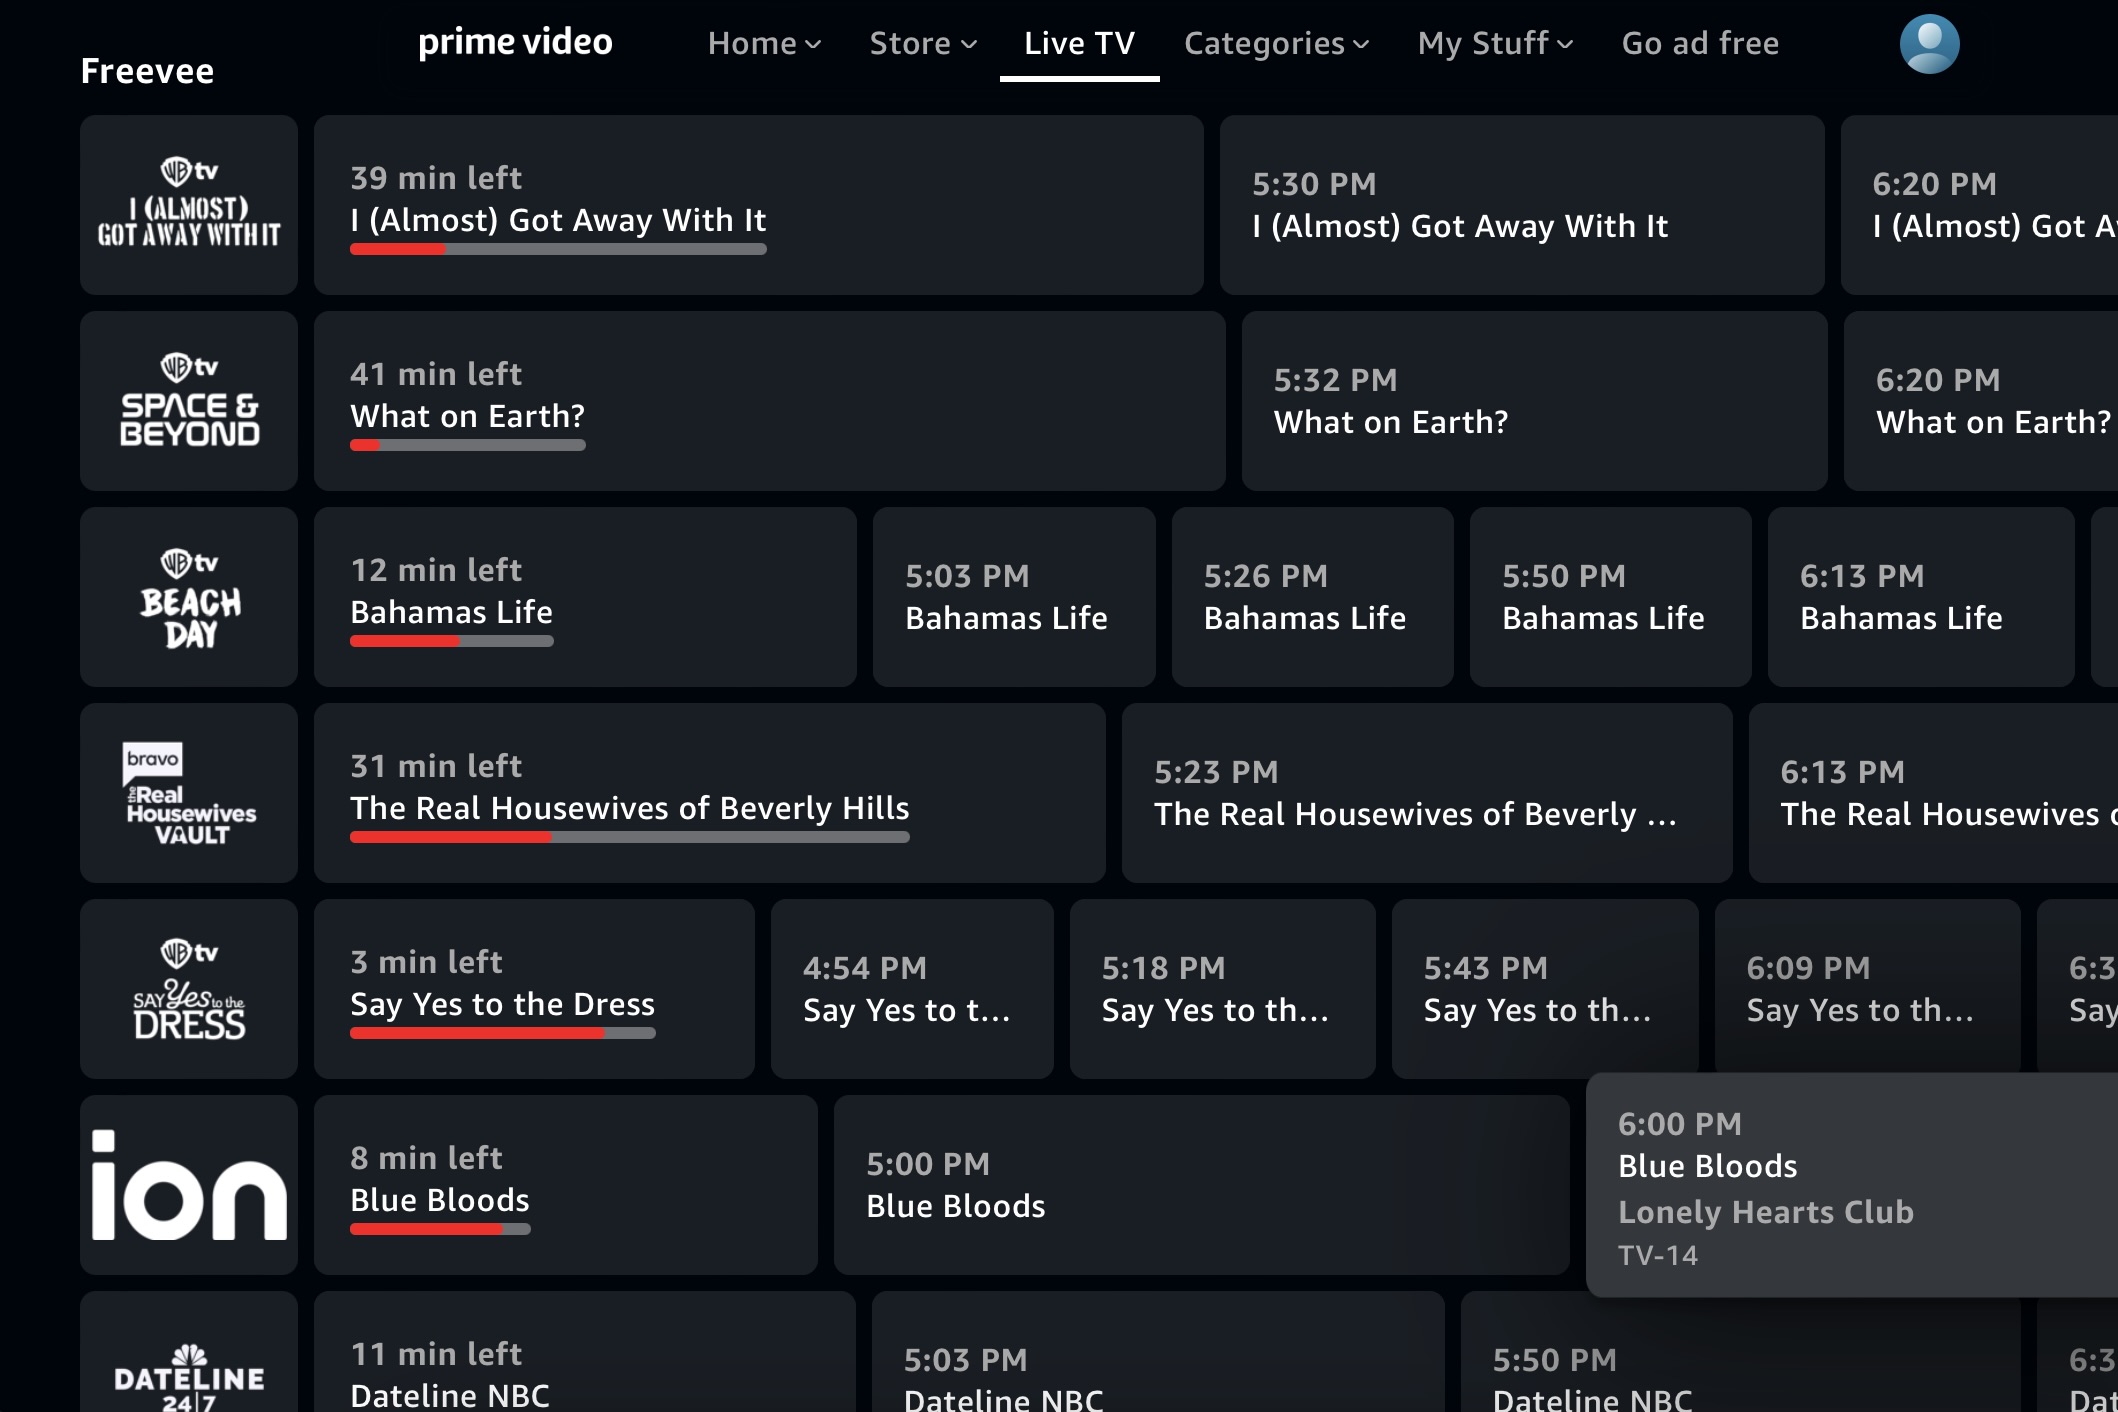
Task: Expand the Store dropdown menu
Action: point(923,43)
